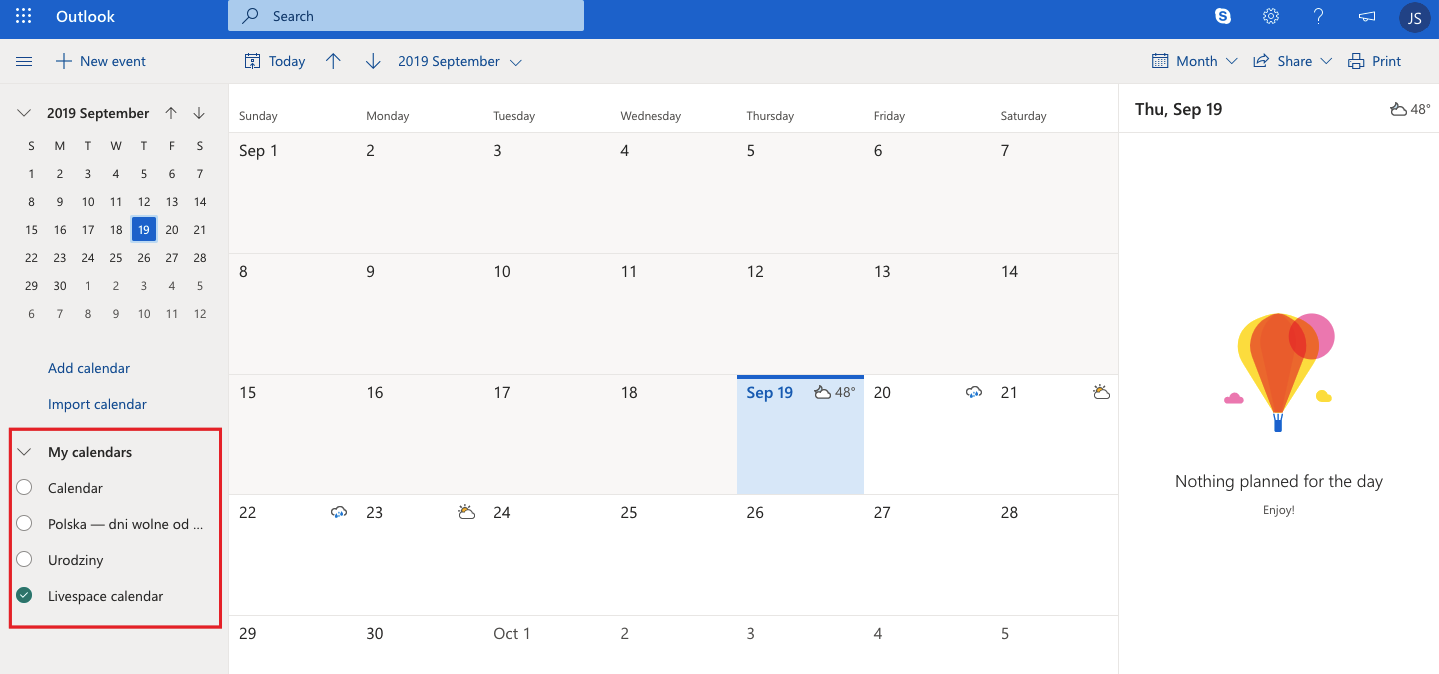Click the Outlook brand title

click(x=85, y=16)
